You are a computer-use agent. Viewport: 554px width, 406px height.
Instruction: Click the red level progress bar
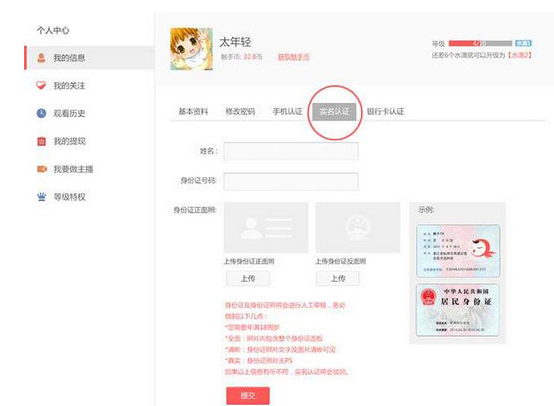point(481,43)
